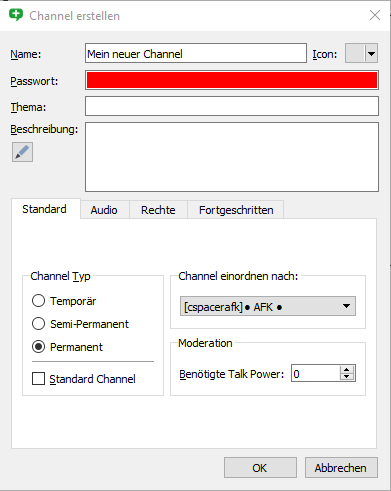Click into the Beschreibung text area
The image size is (391, 491).
click(232, 157)
